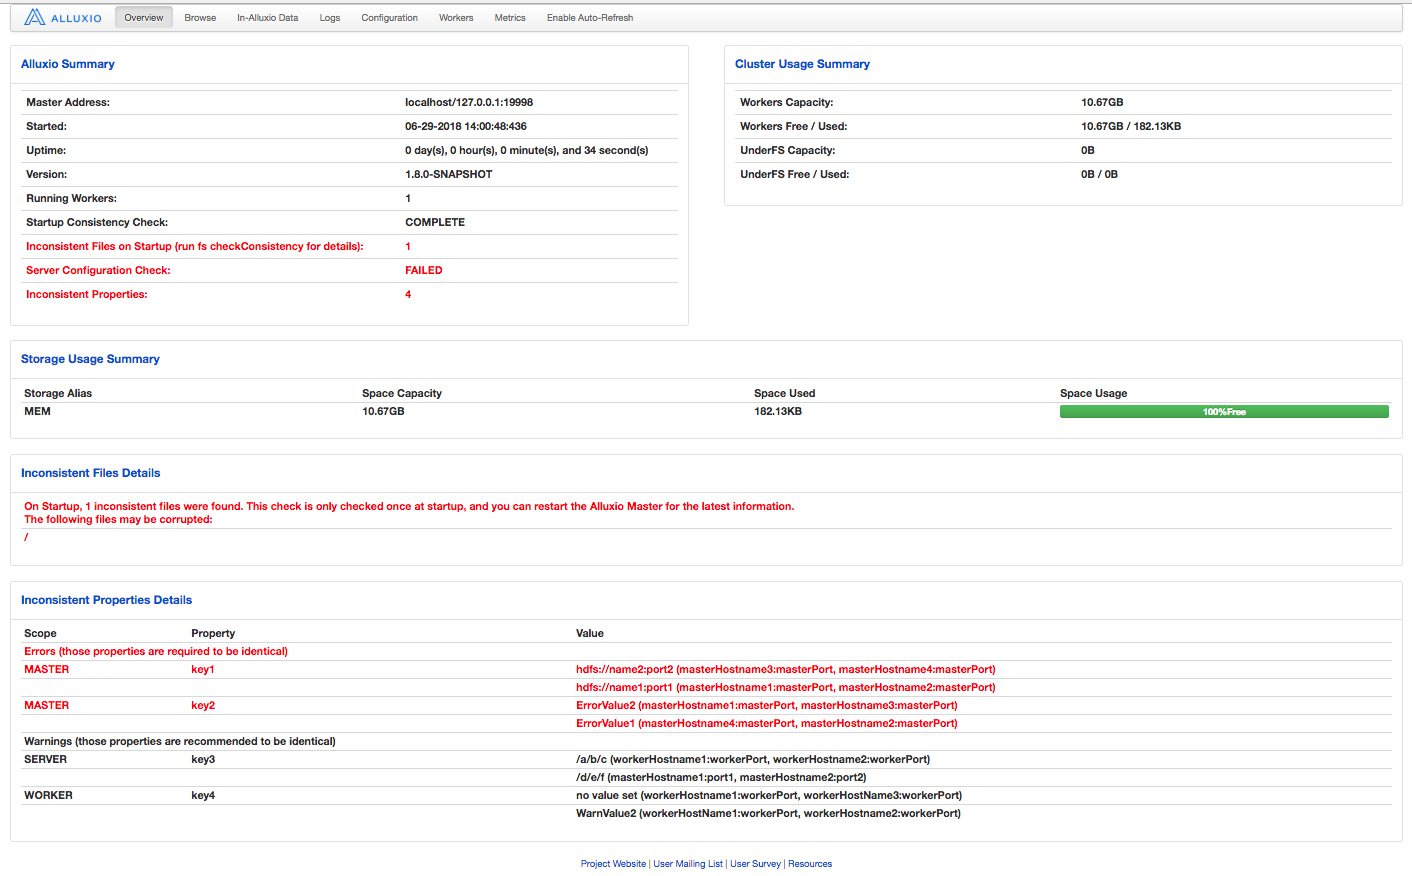Open the Project Website link

click(x=613, y=864)
